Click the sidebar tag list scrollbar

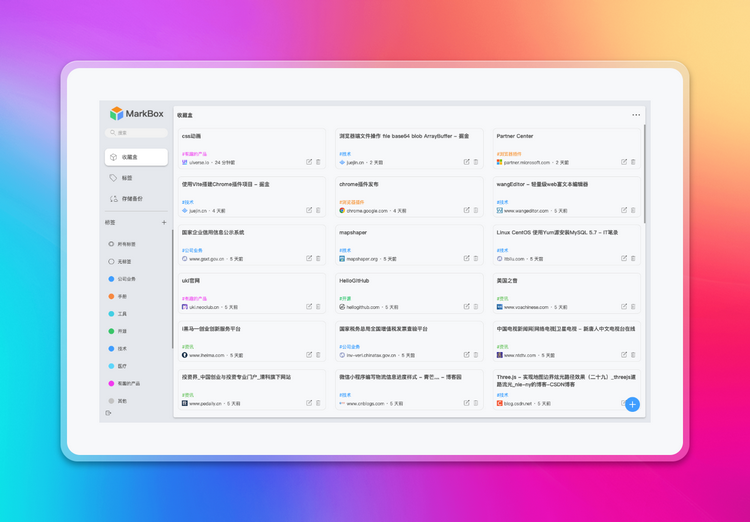coord(172,289)
